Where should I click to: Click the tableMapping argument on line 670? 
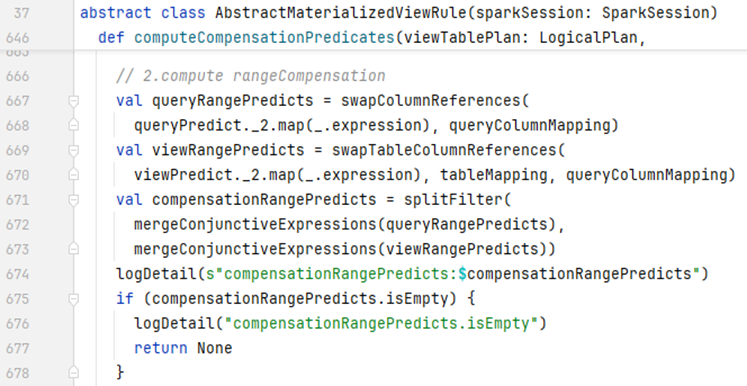[x=494, y=175]
